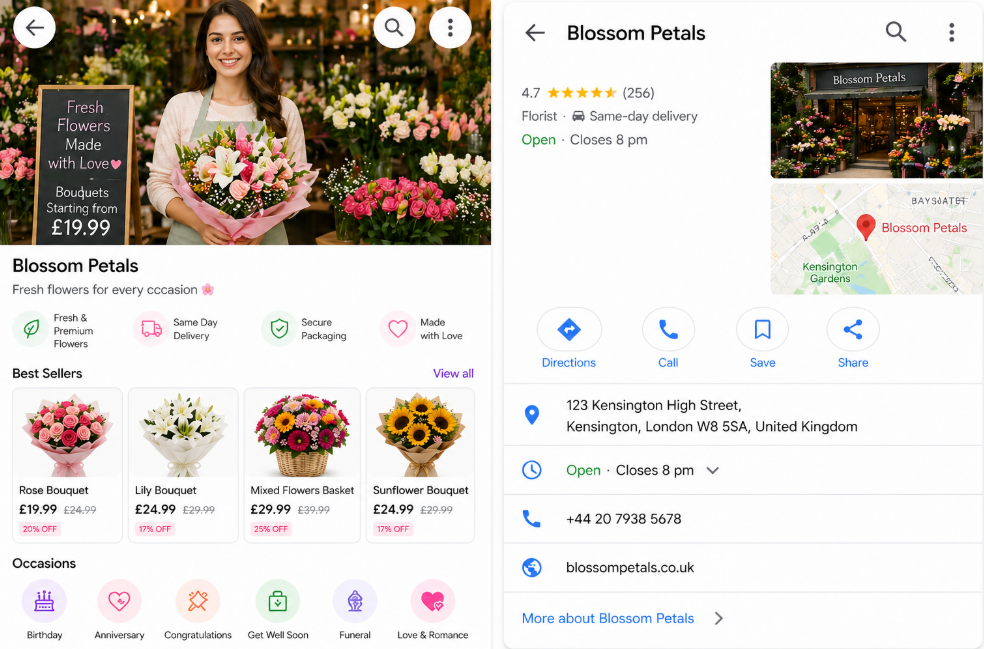This screenshot has height=649, width=984.
Task: Open the map showing Blossom Petals location
Action: click(876, 238)
